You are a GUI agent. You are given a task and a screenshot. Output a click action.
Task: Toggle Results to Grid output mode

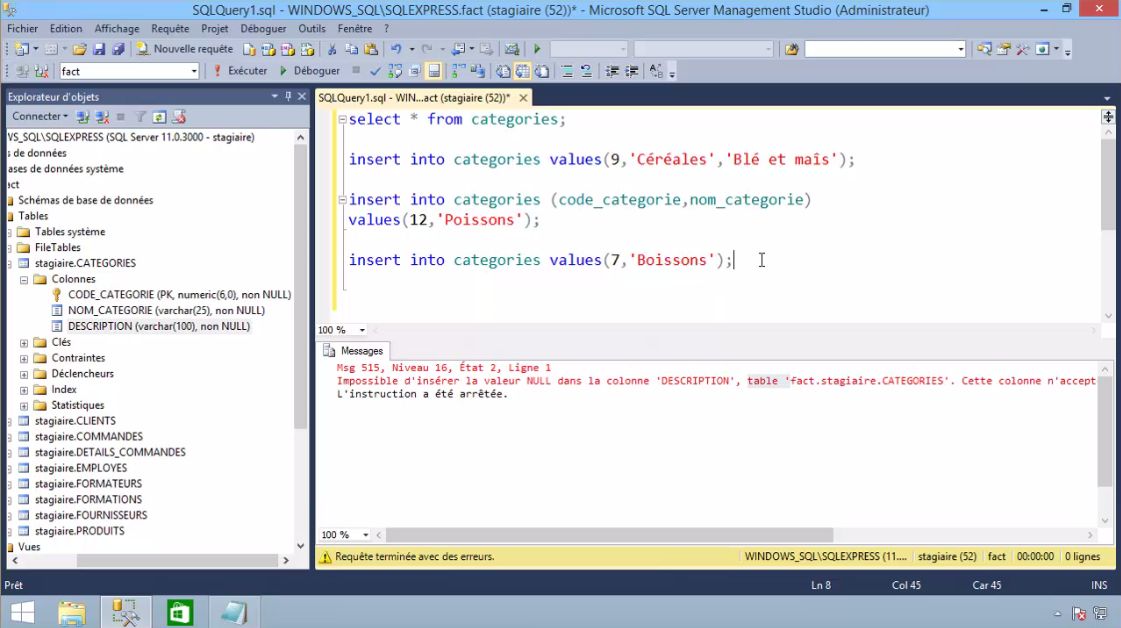523,71
